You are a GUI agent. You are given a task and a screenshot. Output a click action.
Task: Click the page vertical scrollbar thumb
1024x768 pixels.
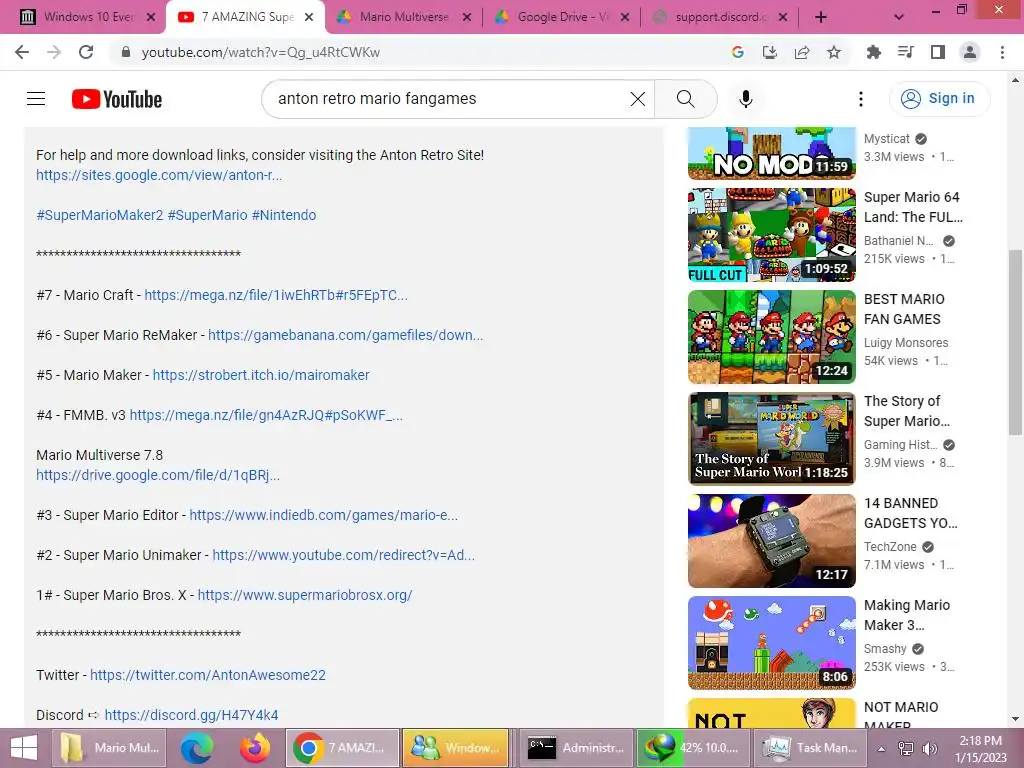(x=1015, y=342)
